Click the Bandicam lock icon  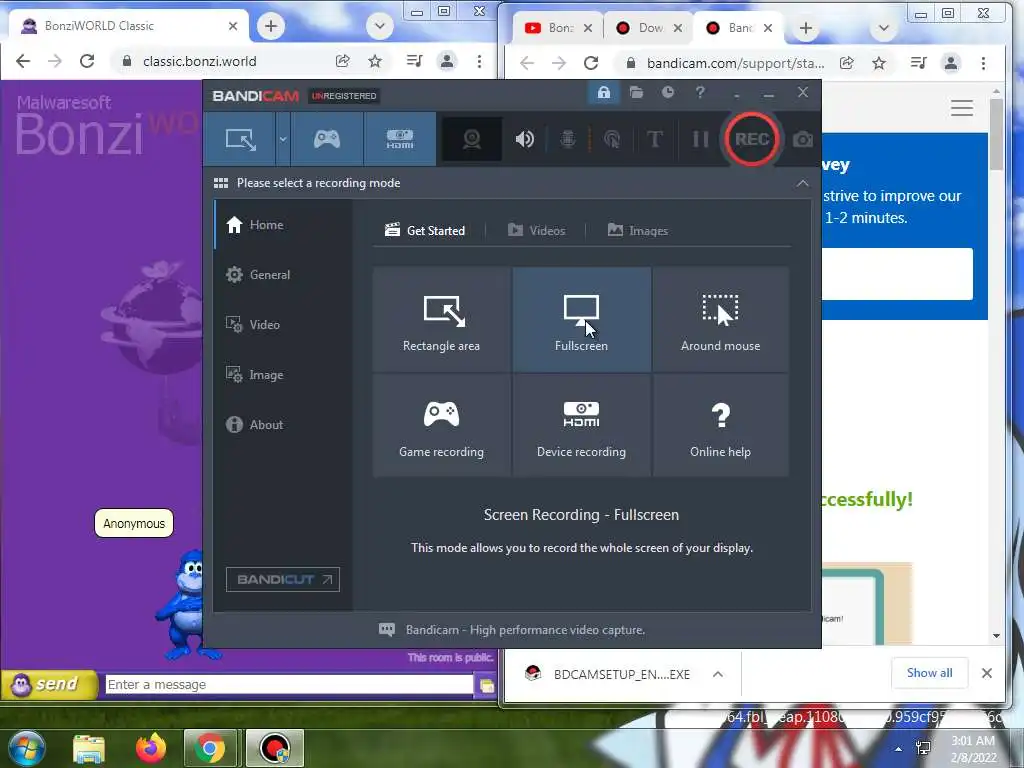pyautogui.click(x=603, y=93)
